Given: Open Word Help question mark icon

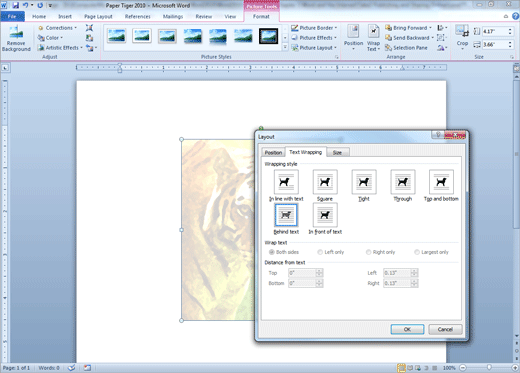Looking at the screenshot, I should pos(515,16).
